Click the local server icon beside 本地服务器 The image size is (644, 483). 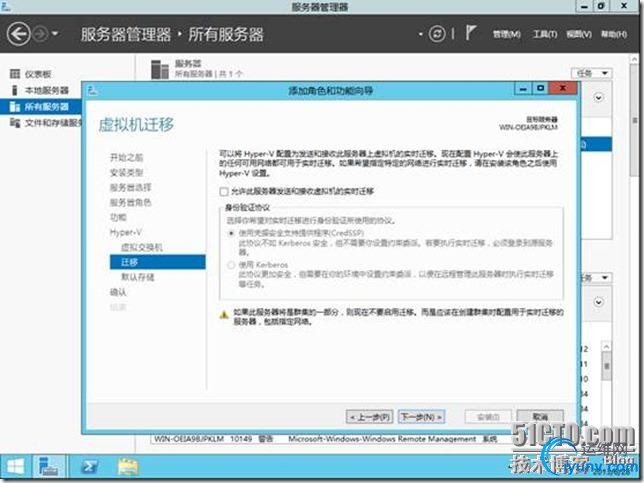point(15,90)
